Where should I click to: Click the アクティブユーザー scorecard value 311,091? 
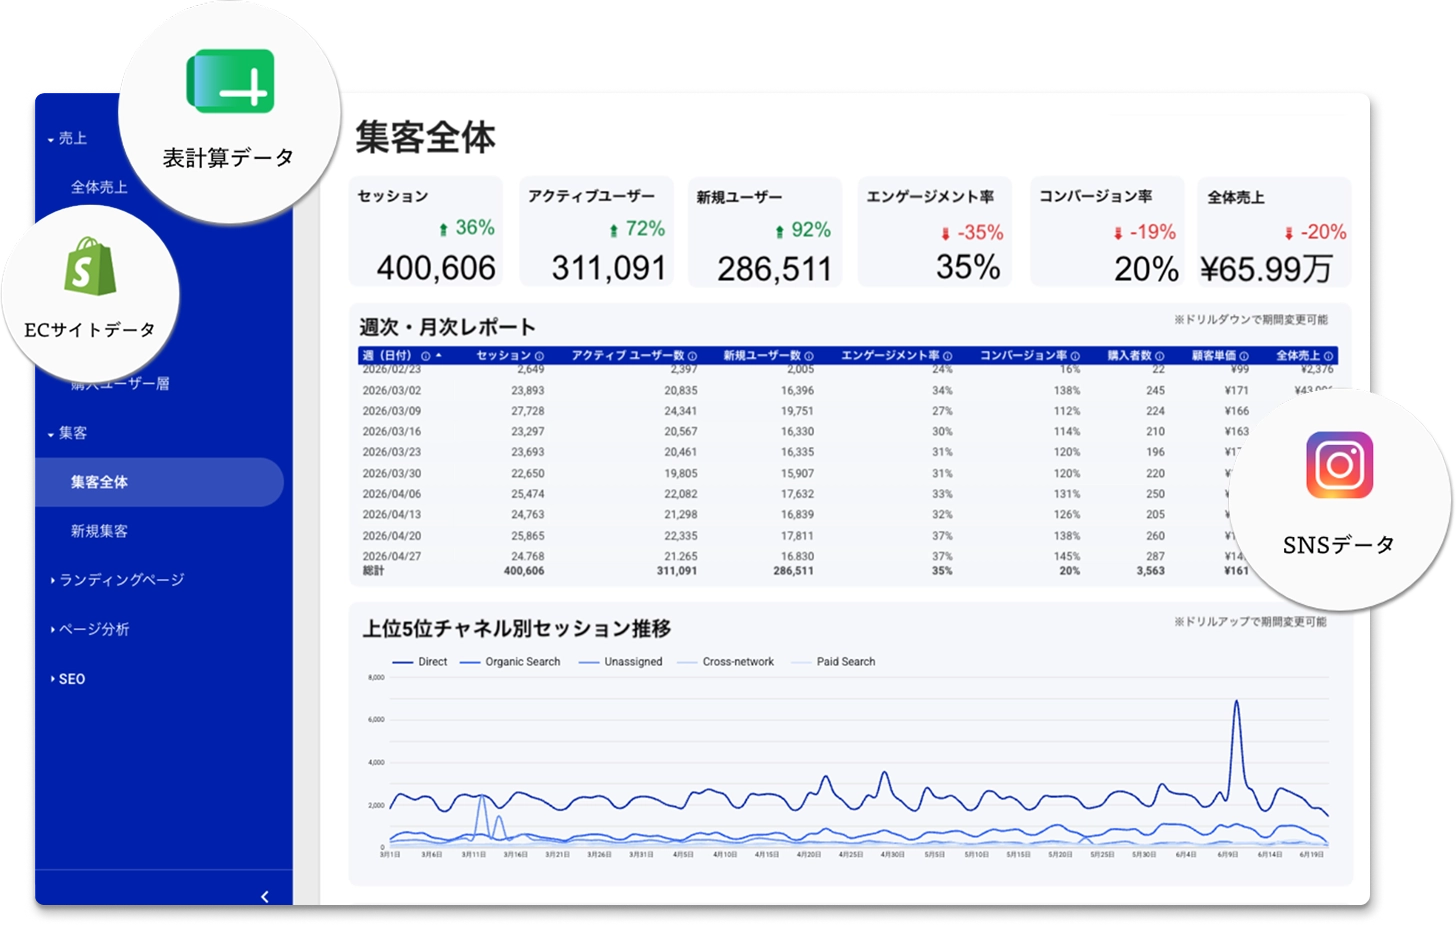[x=608, y=268]
